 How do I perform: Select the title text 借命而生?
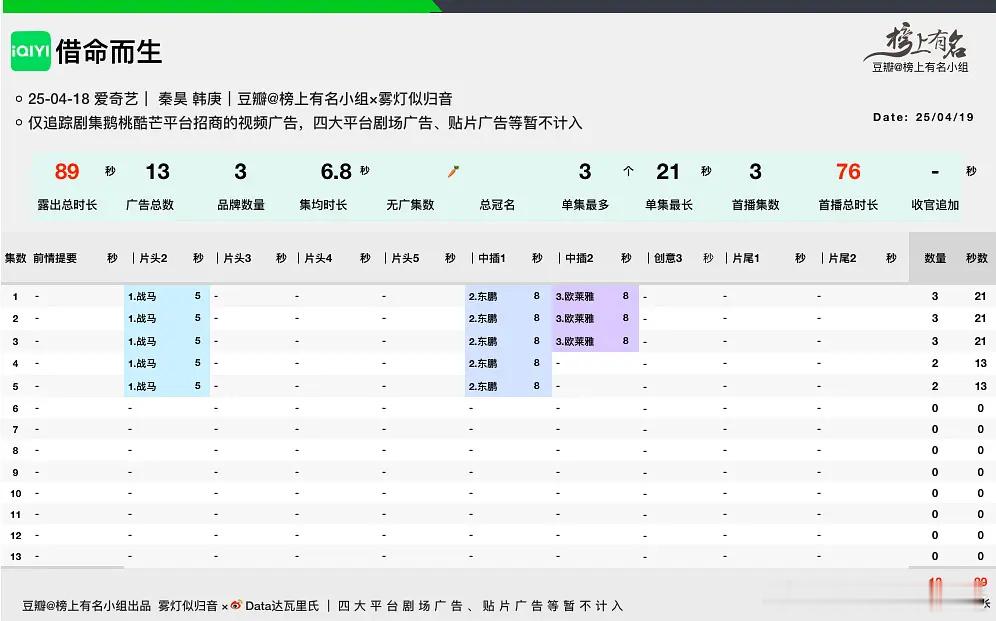109,51
